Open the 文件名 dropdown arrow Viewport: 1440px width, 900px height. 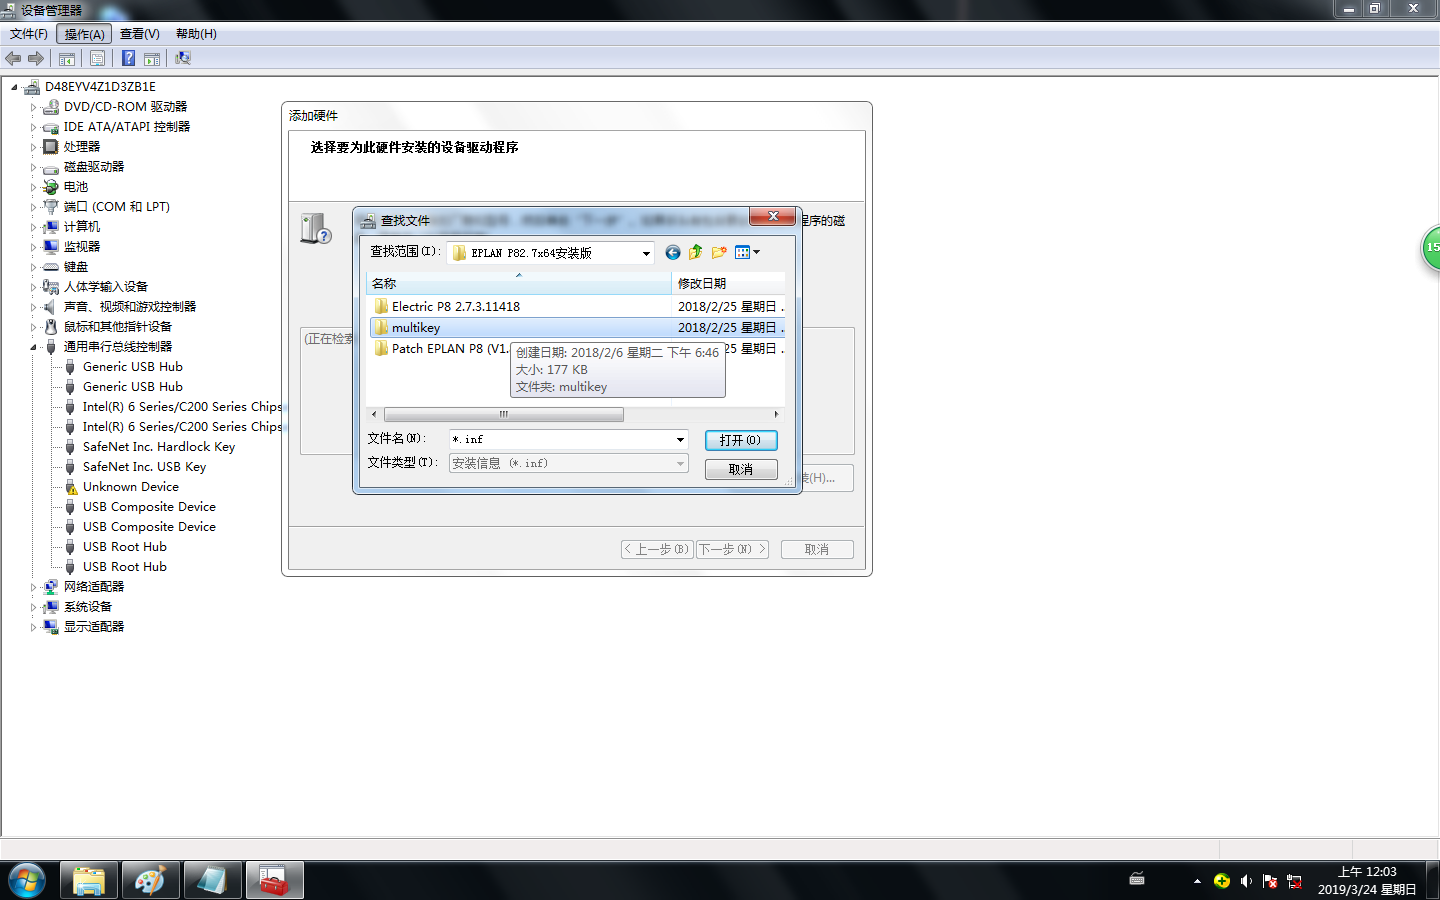click(680, 440)
